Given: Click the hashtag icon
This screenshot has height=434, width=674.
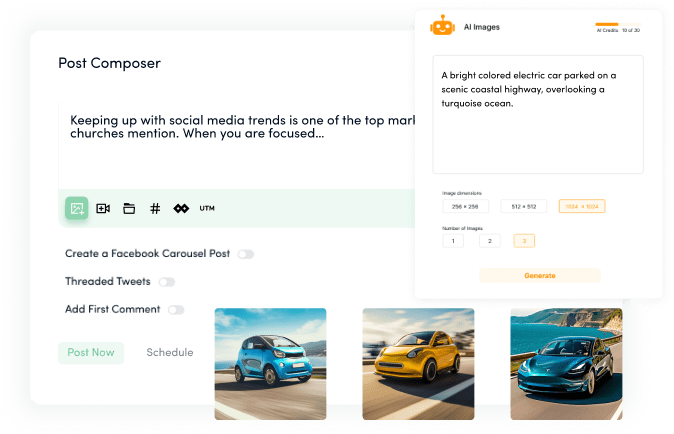Looking at the screenshot, I should (x=155, y=208).
